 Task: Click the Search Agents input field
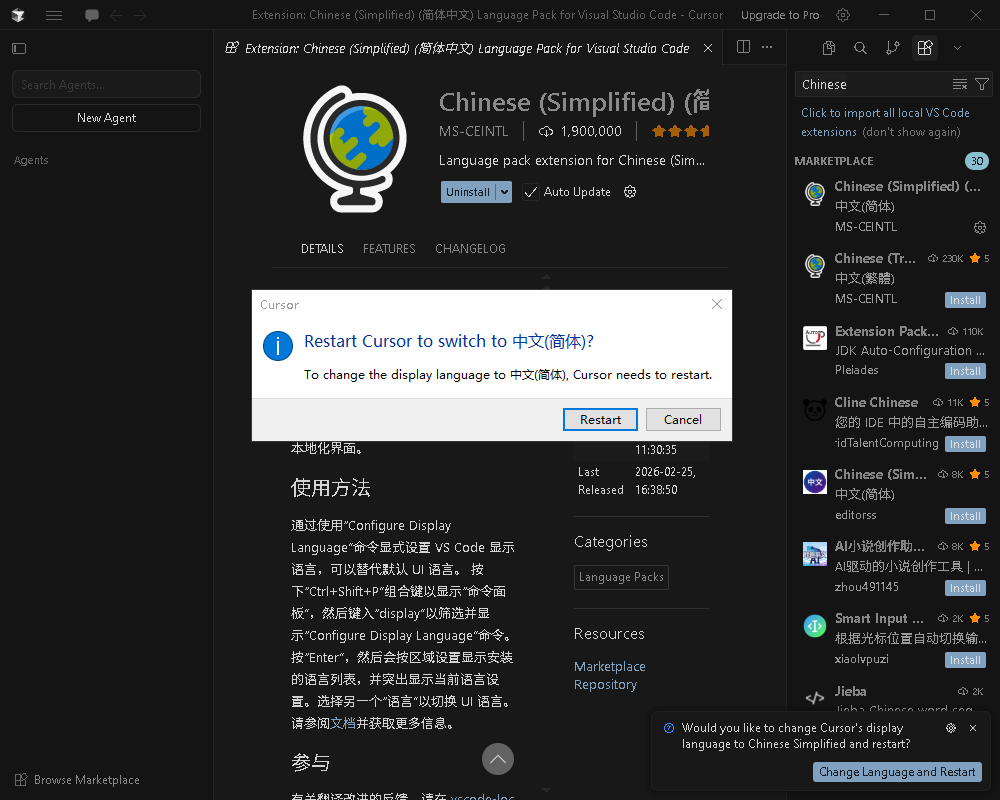click(x=106, y=85)
